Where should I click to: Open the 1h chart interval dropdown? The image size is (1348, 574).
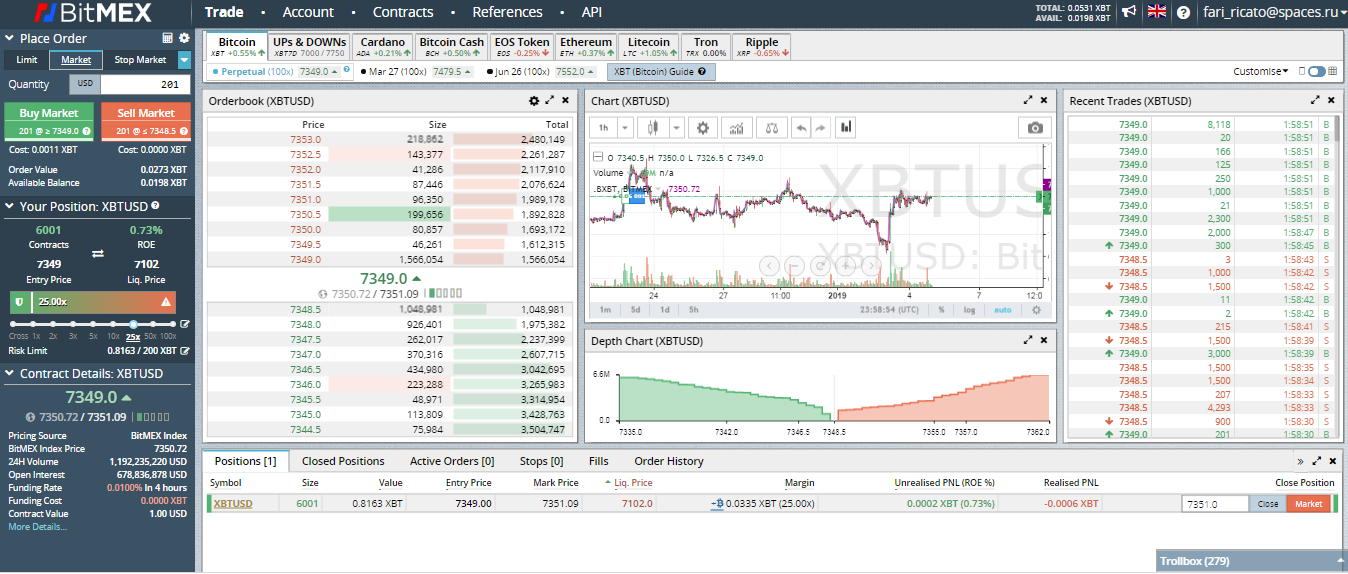625,128
